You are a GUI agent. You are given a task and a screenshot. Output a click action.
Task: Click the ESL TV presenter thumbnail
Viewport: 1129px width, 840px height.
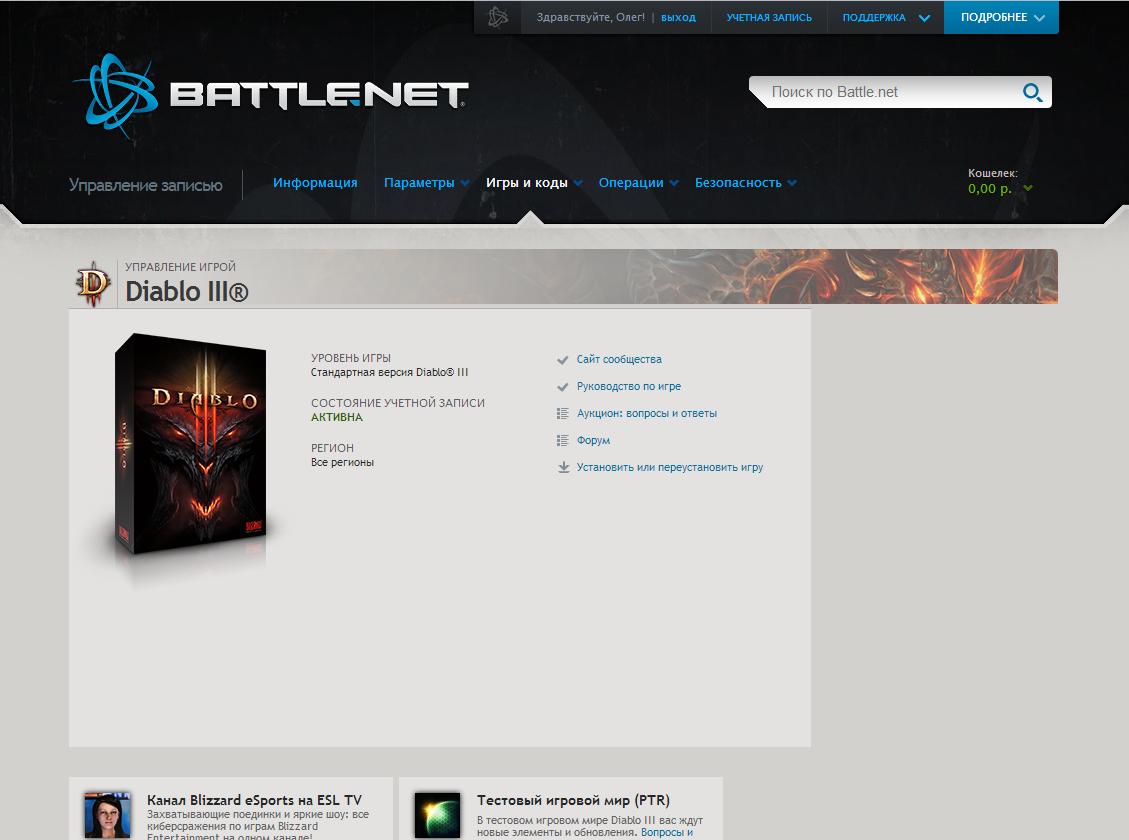[x=108, y=815]
